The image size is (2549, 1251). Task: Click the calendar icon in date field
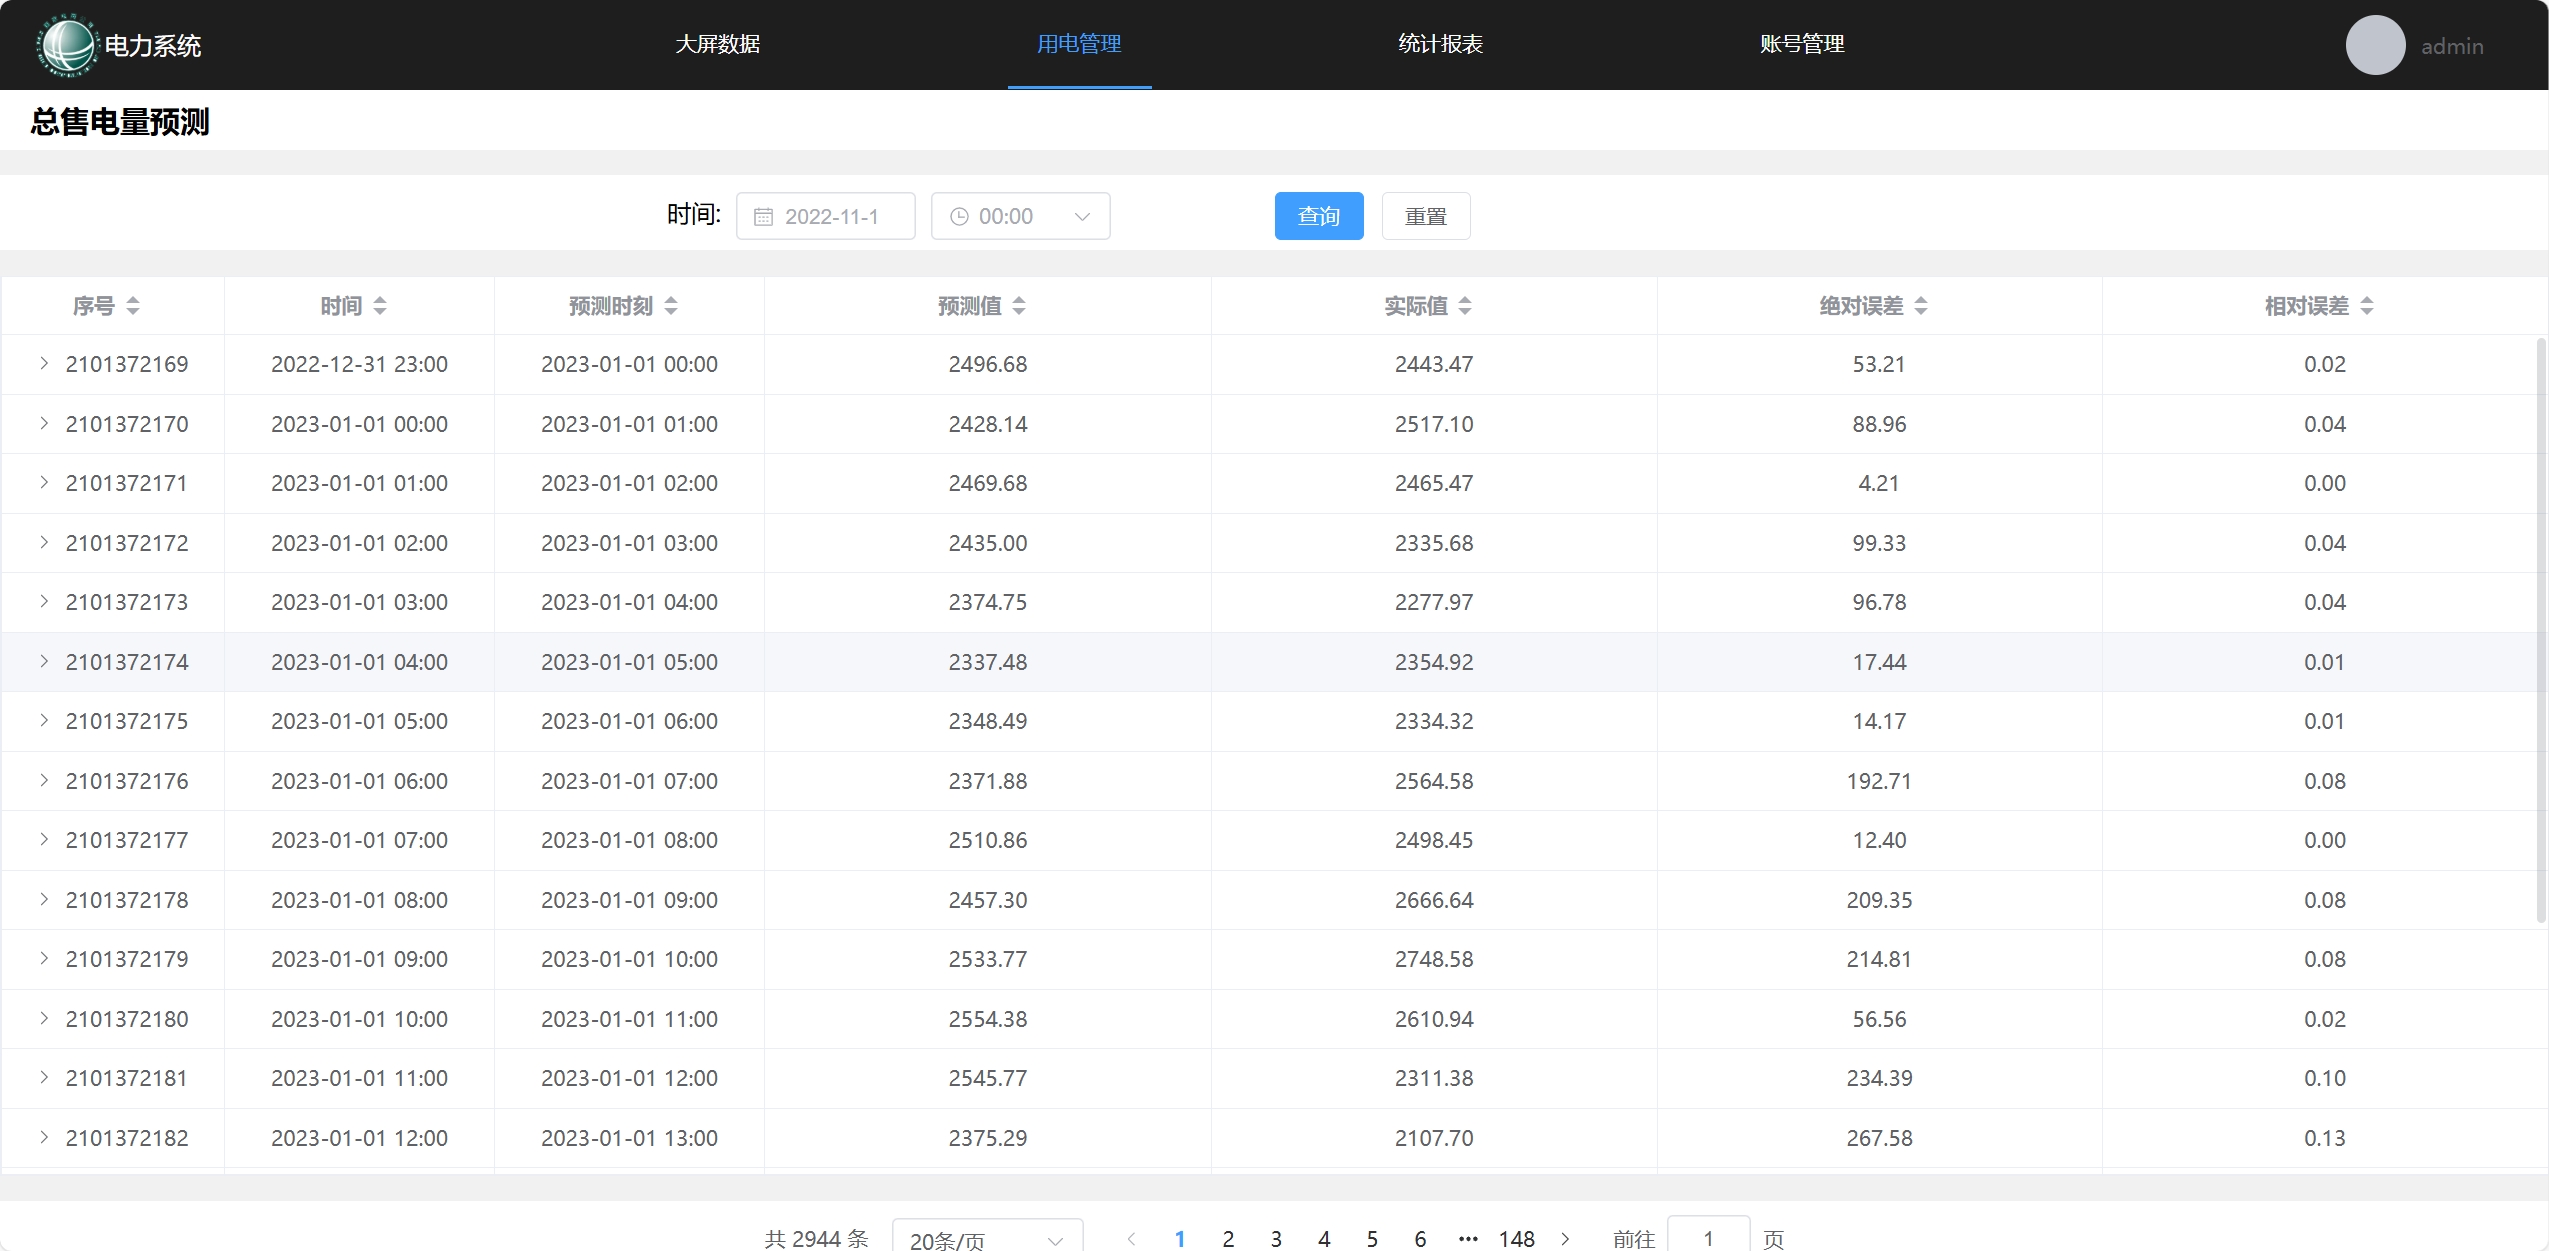763,217
